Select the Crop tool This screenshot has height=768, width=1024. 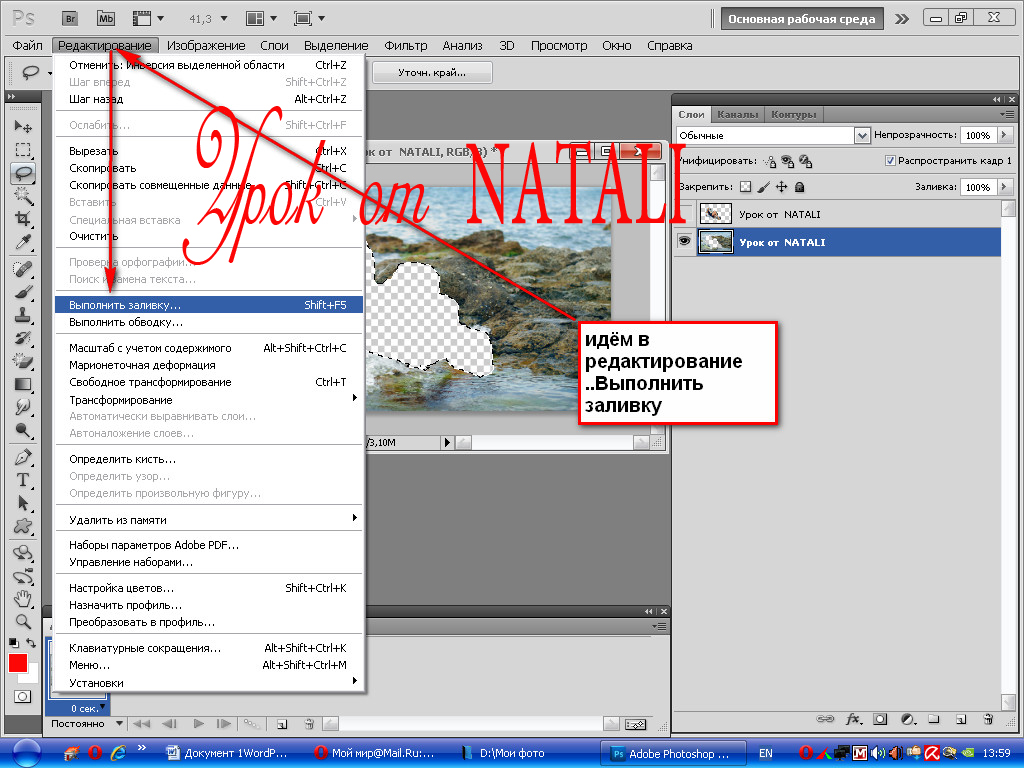pos(23,218)
